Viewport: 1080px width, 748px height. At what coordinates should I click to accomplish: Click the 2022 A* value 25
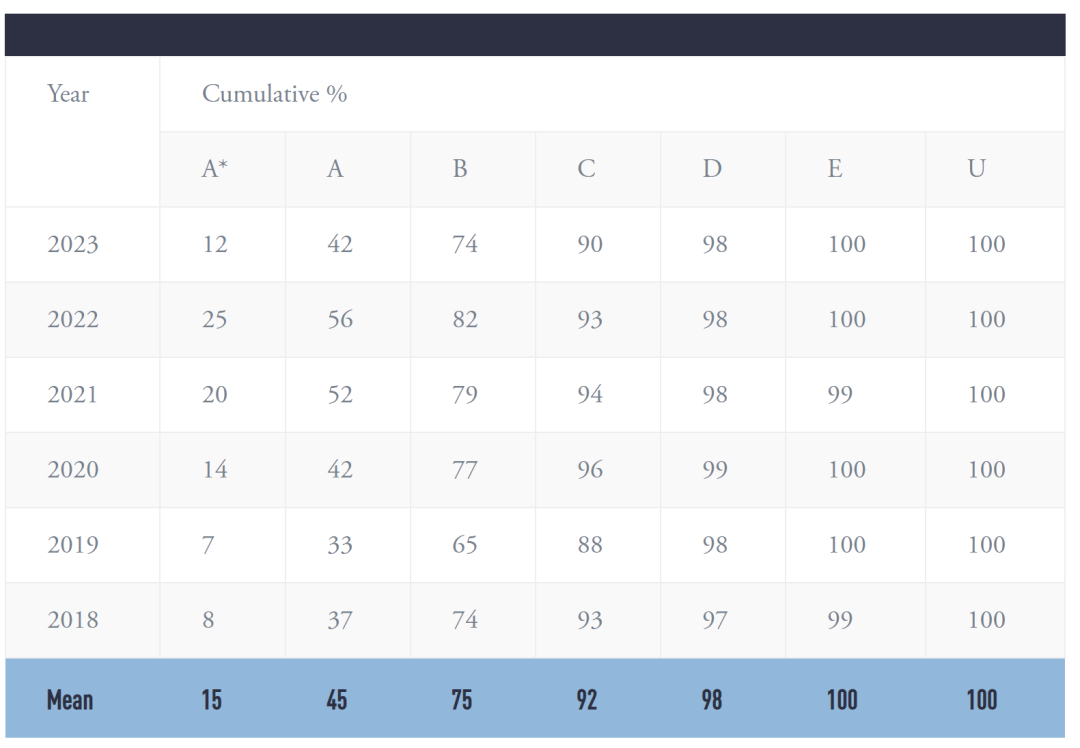214,320
